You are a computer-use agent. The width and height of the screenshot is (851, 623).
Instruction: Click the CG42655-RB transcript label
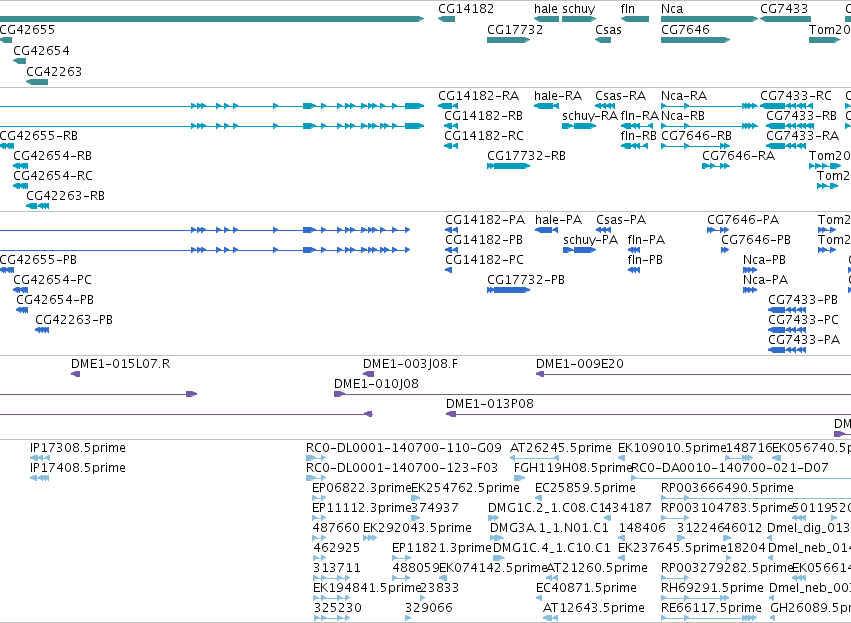pos(39,136)
